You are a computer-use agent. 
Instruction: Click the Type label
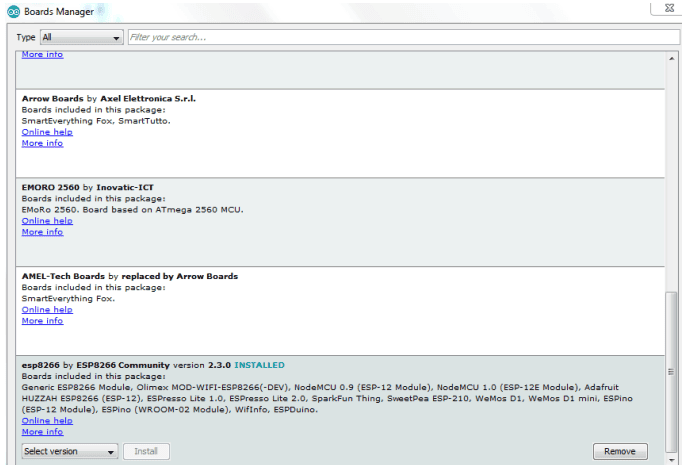click(x=26, y=37)
